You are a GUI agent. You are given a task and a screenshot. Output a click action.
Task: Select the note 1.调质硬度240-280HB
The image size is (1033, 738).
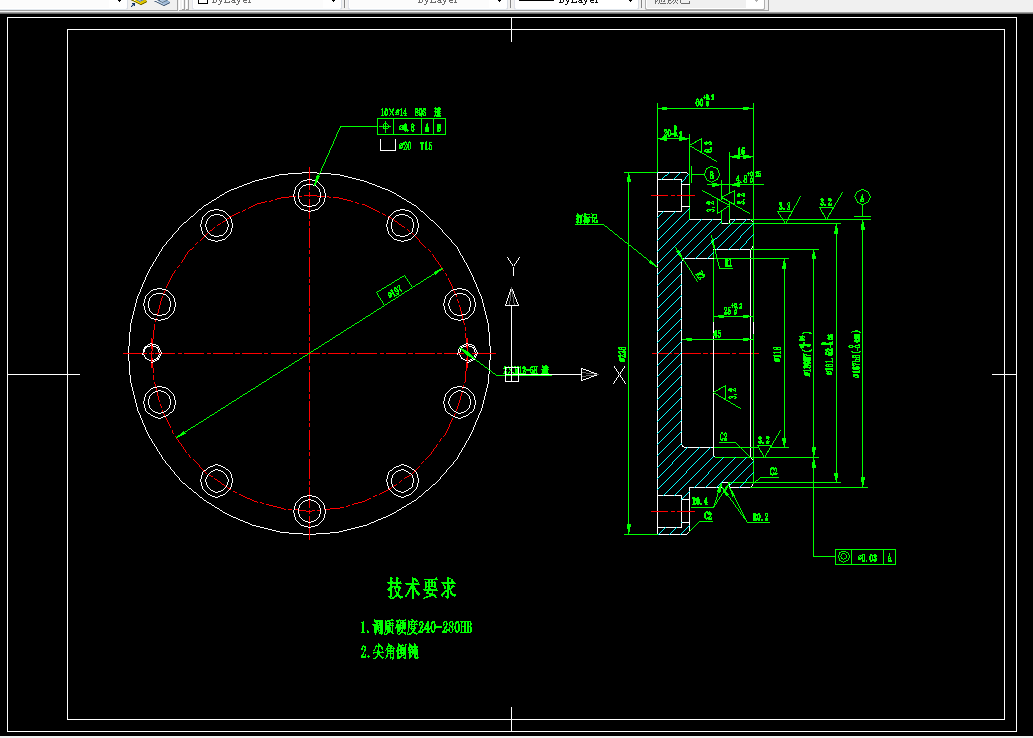tap(416, 628)
